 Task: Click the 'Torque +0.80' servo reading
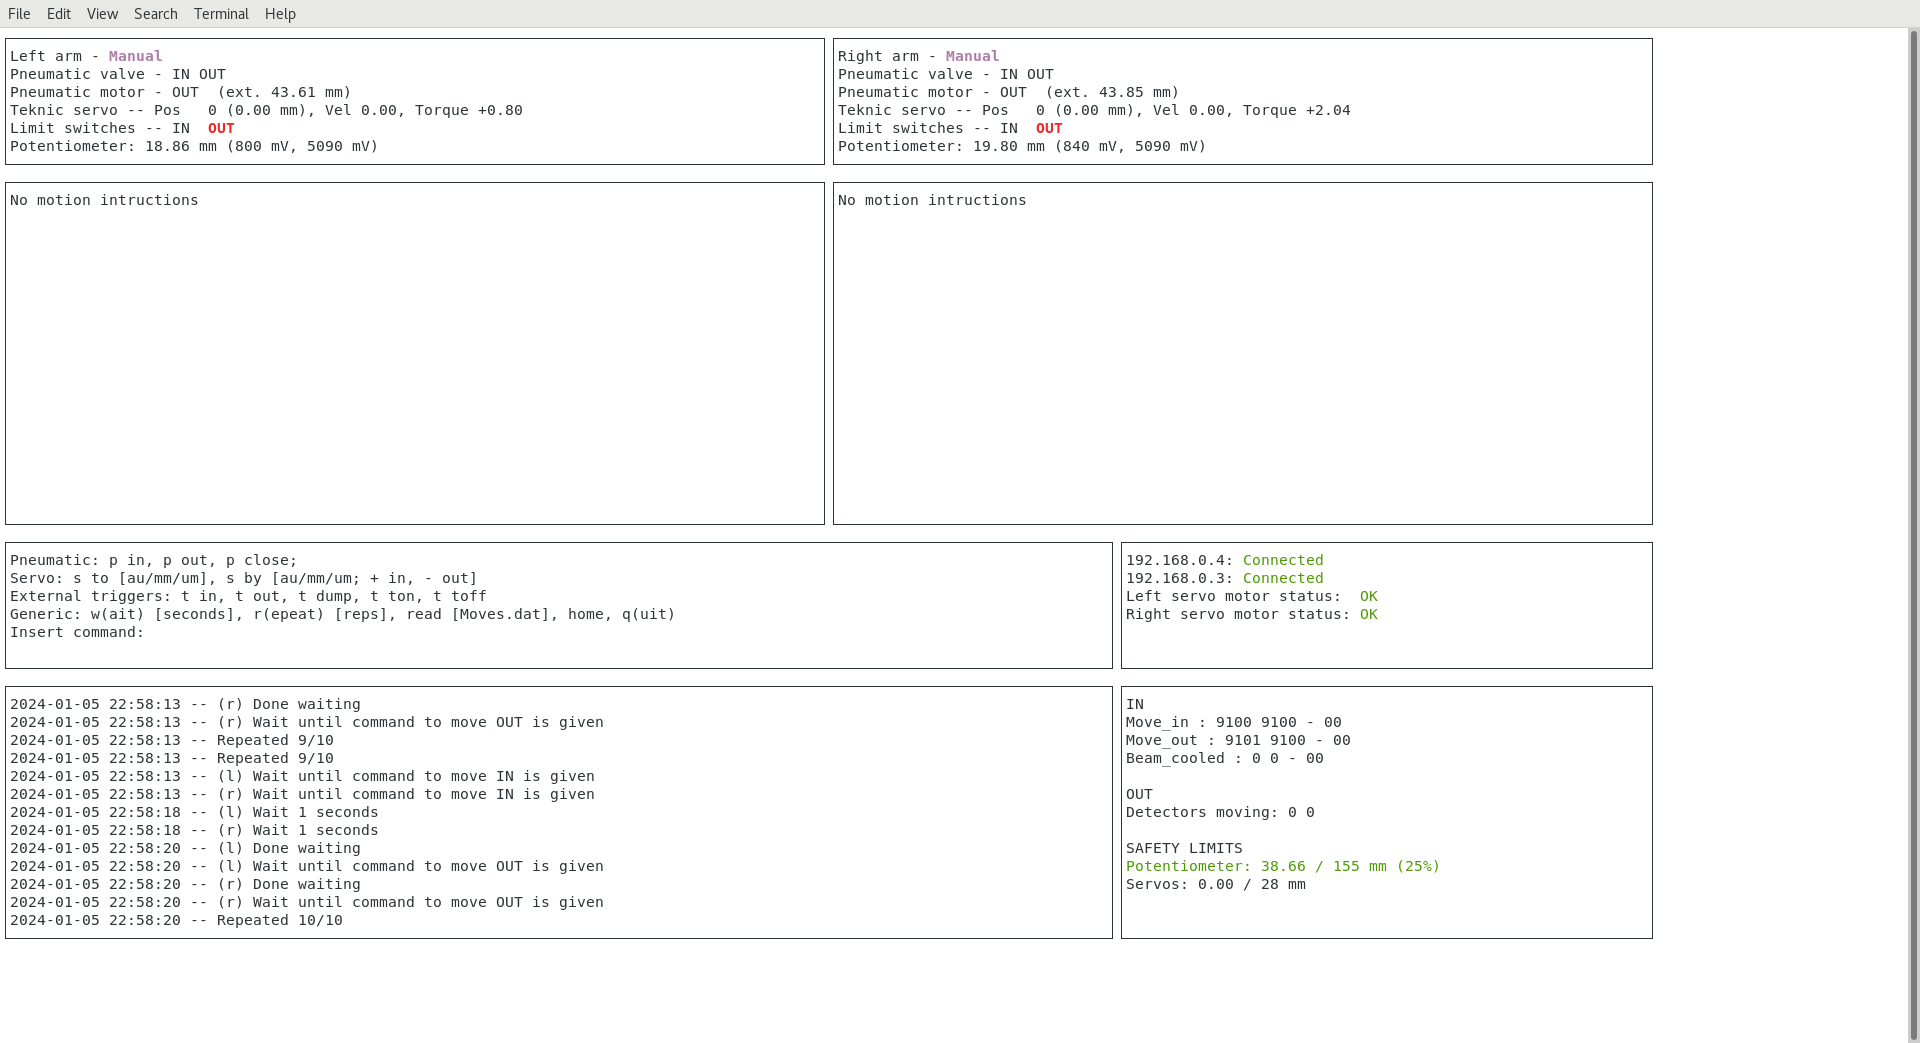(x=469, y=110)
